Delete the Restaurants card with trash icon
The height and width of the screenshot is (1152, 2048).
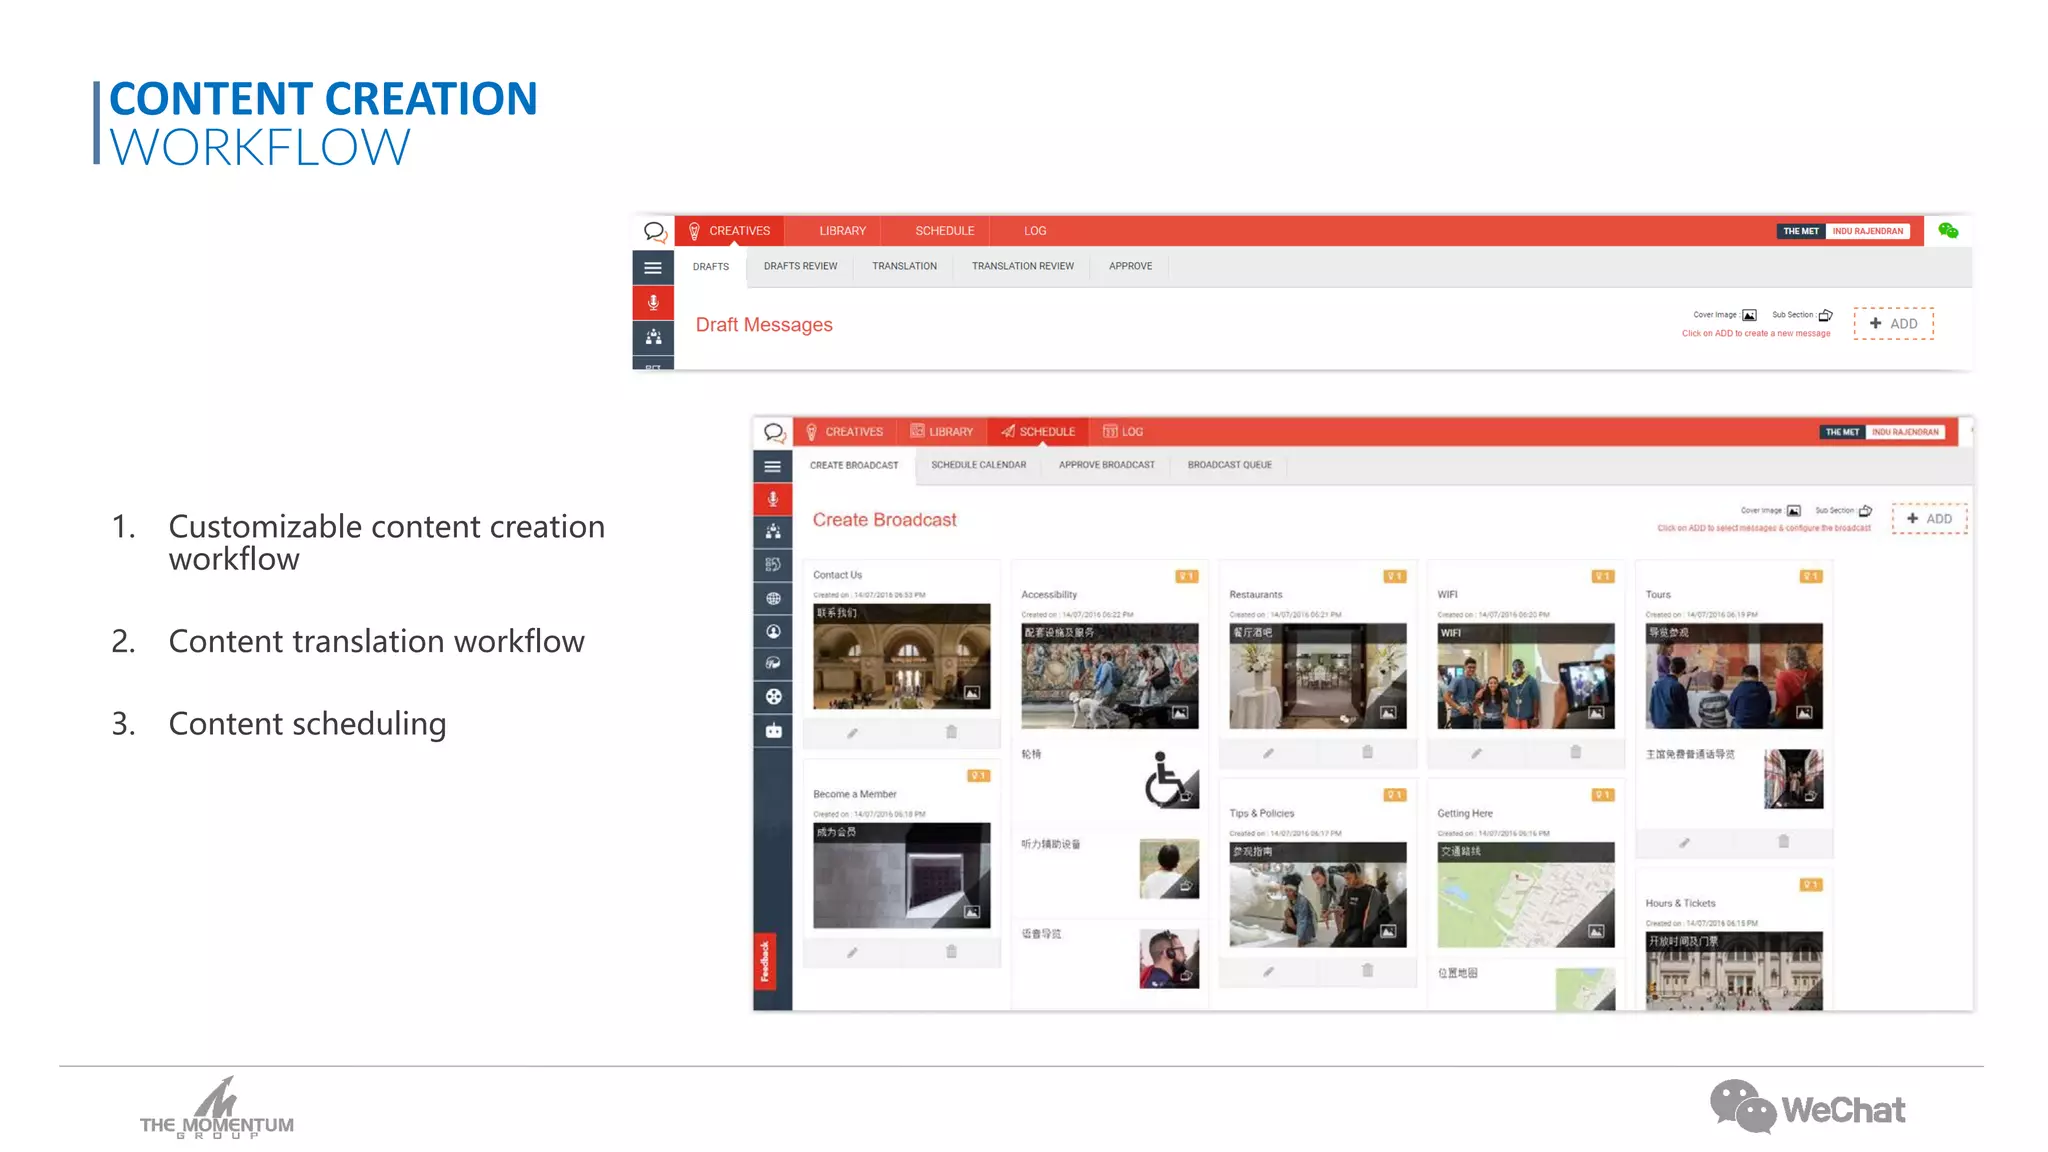(x=1367, y=752)
